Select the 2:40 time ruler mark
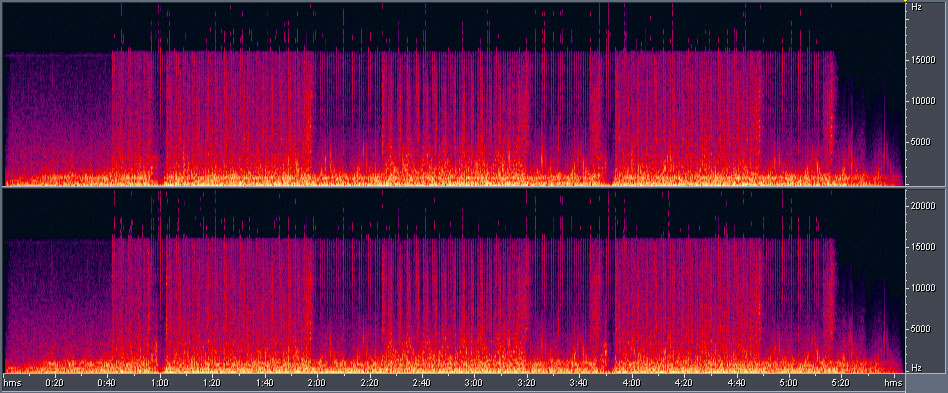The image size is (948, 393). [x=421, y=382]
